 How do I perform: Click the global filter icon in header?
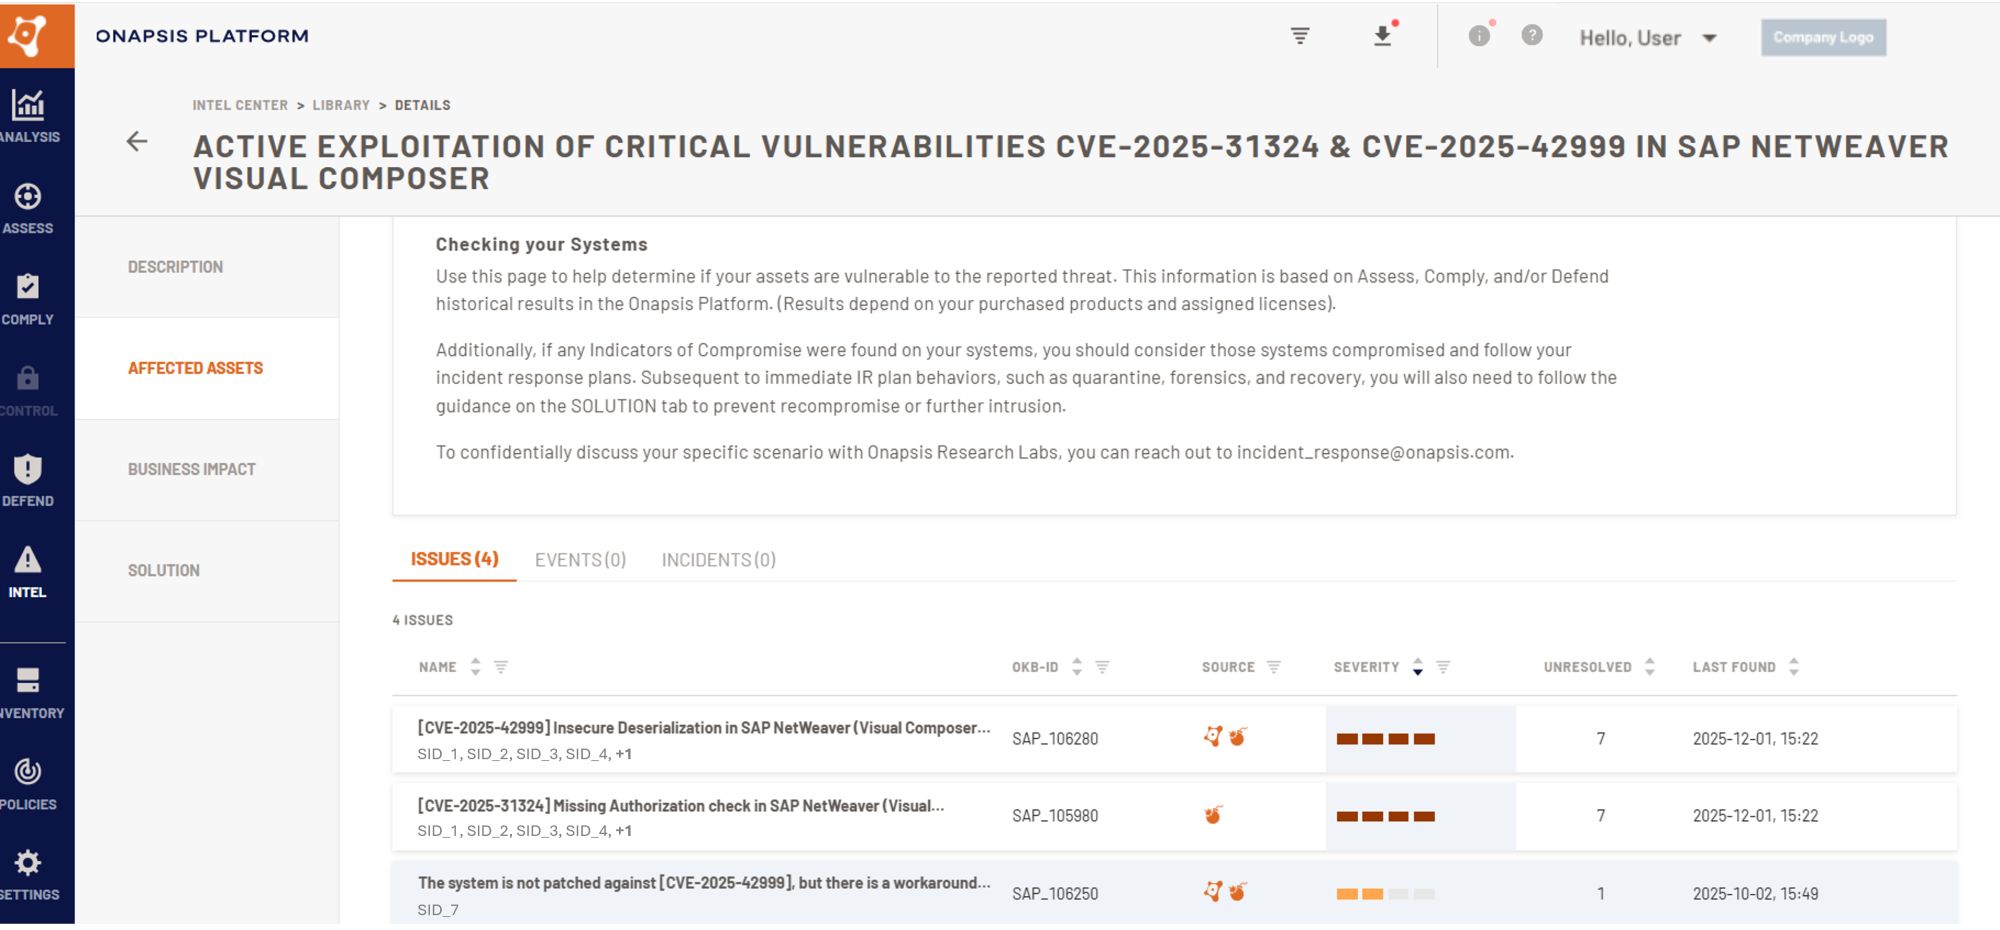coord(1300,36)
